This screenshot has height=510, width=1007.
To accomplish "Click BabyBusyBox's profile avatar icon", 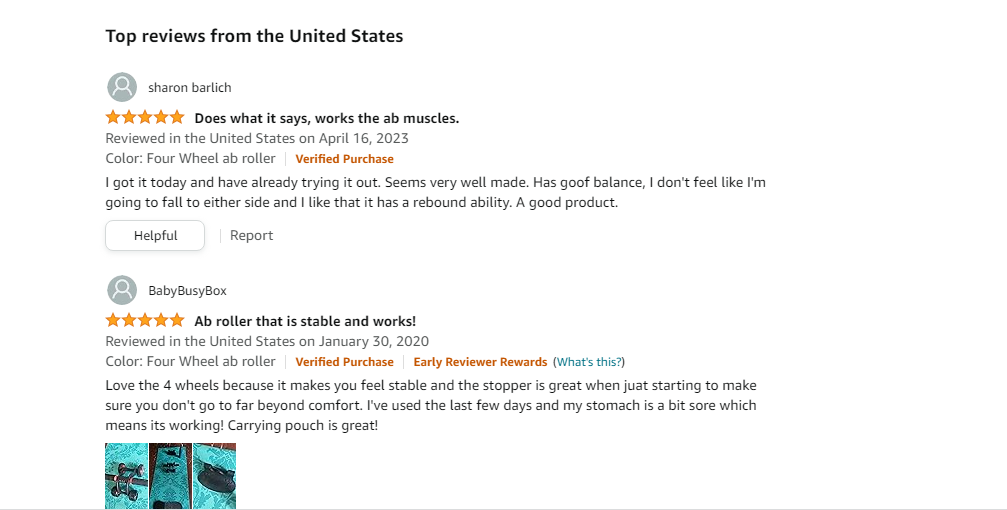I will point(122,290).
